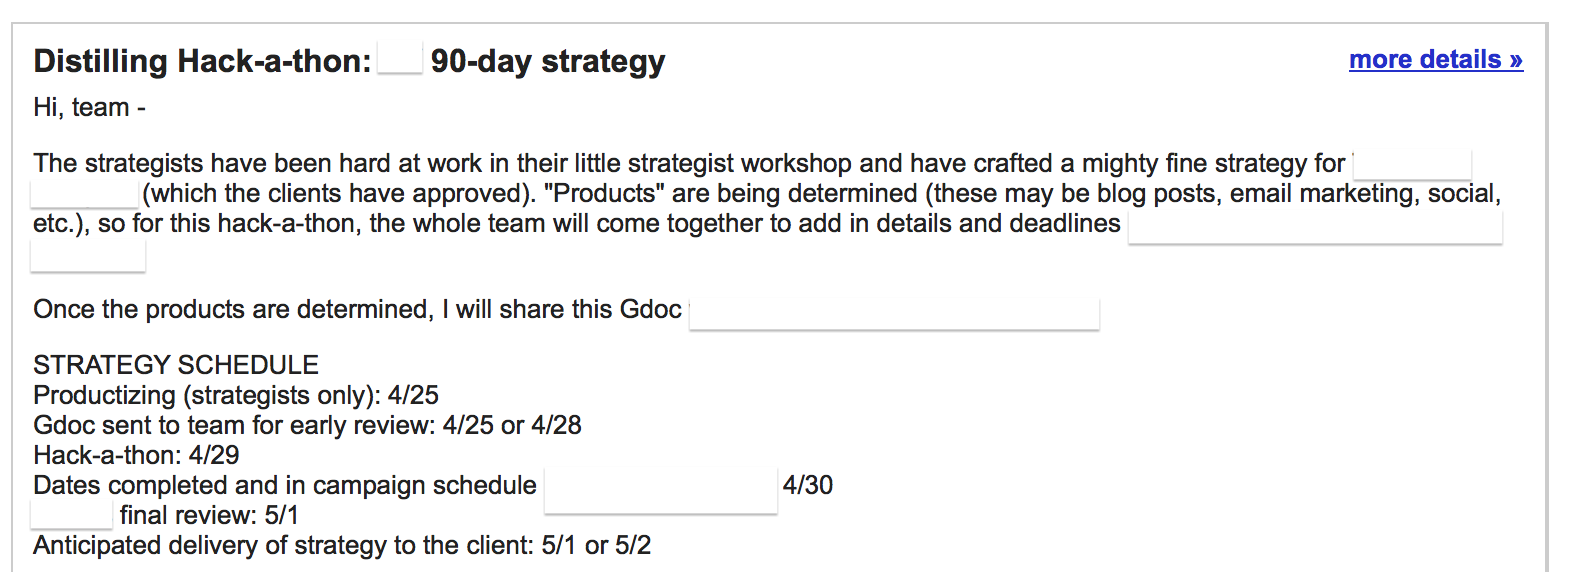Click the "Once the products are determined" sentence

pos(357,309)
